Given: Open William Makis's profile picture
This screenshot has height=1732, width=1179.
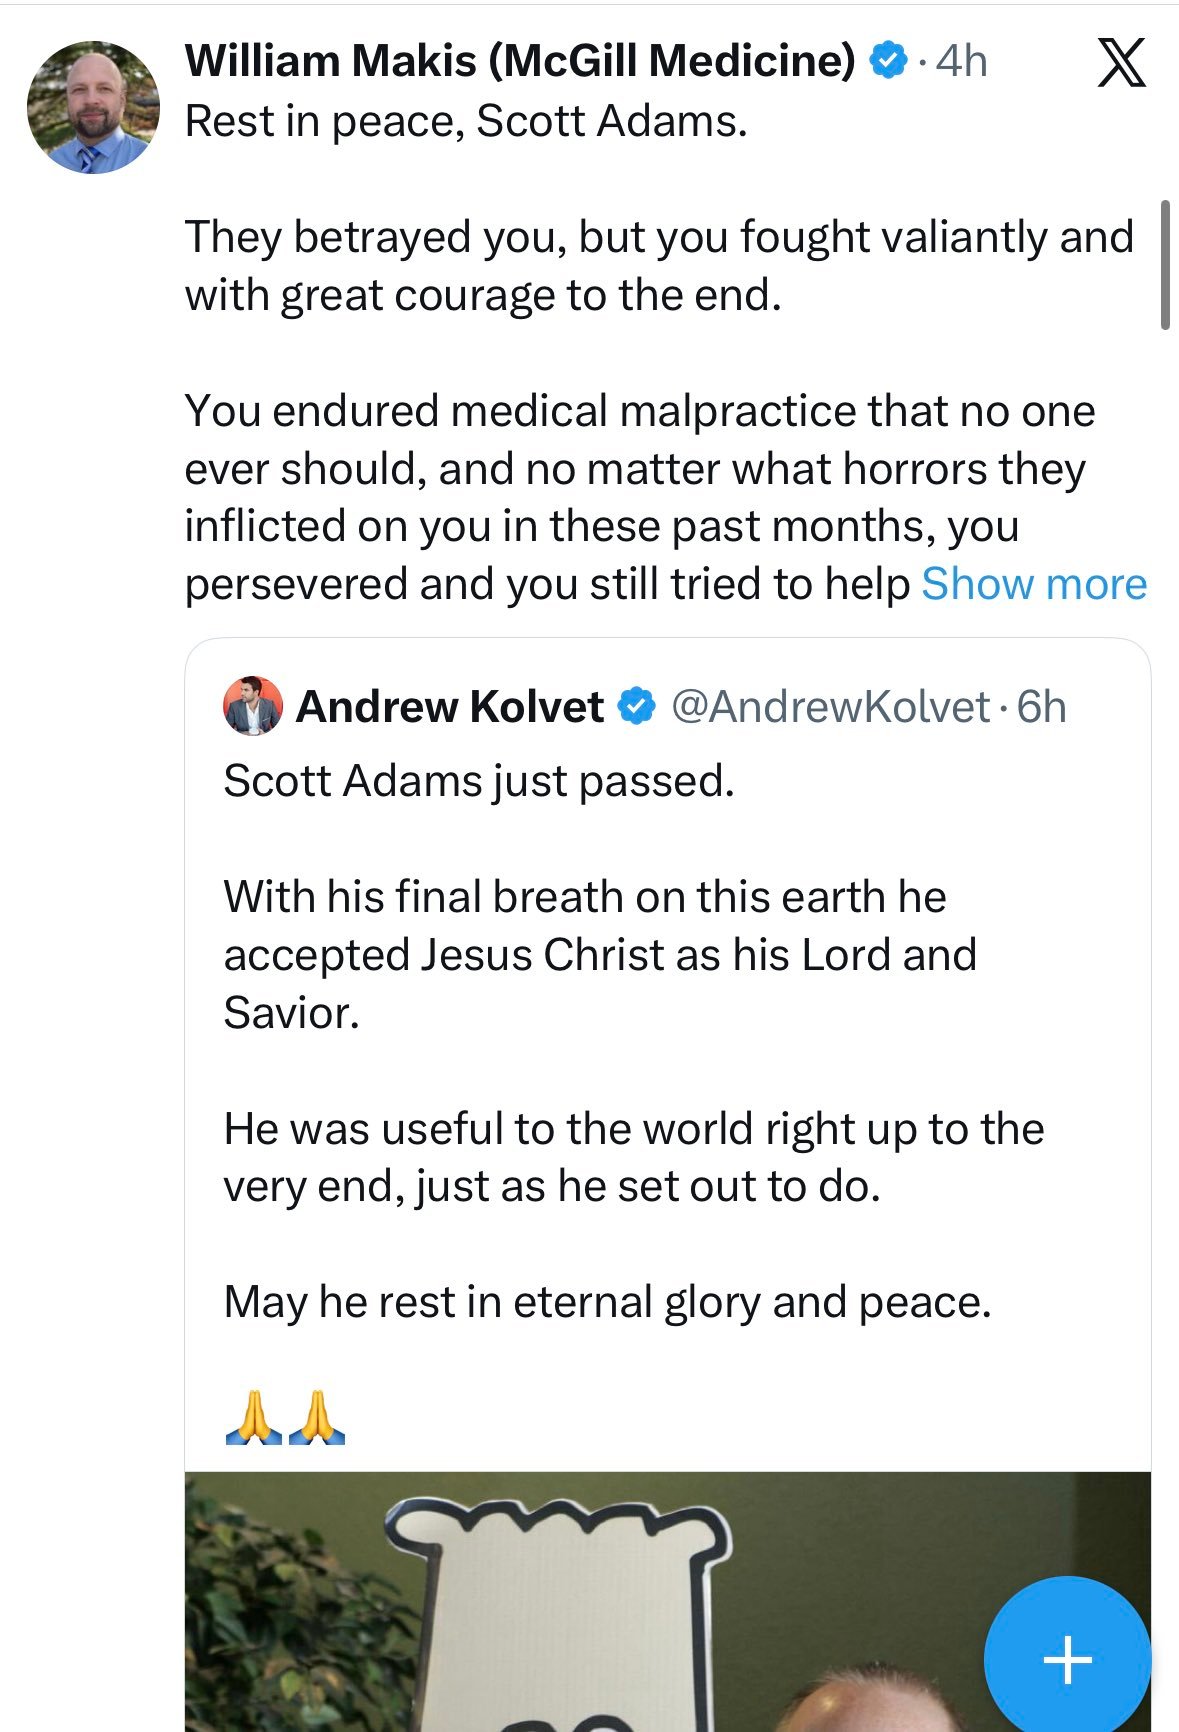Looking at the screenshot, I should [93, 107].
